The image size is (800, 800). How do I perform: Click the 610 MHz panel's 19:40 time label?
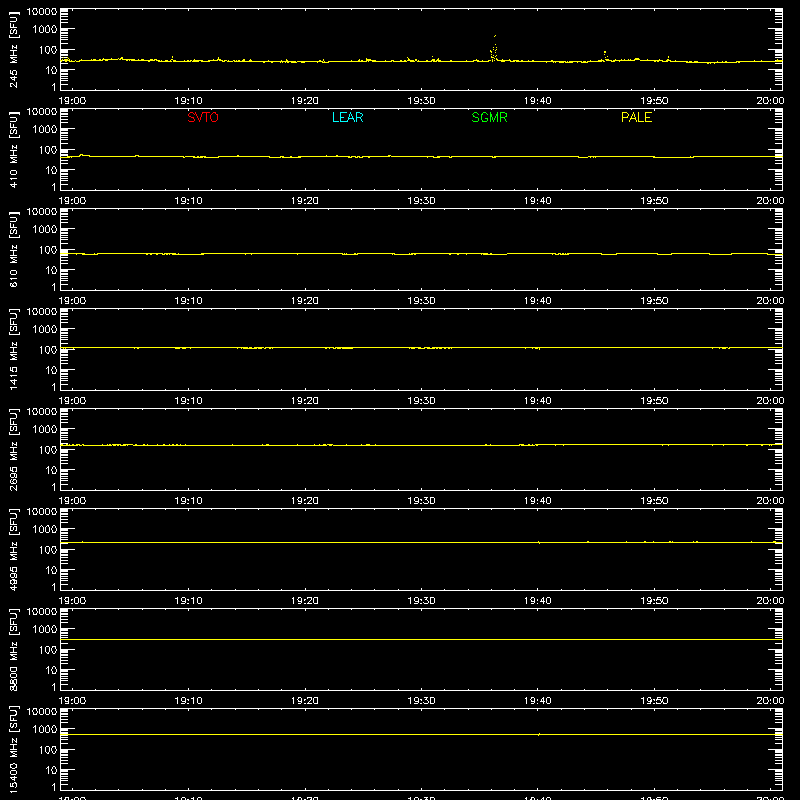pos(537,301)
